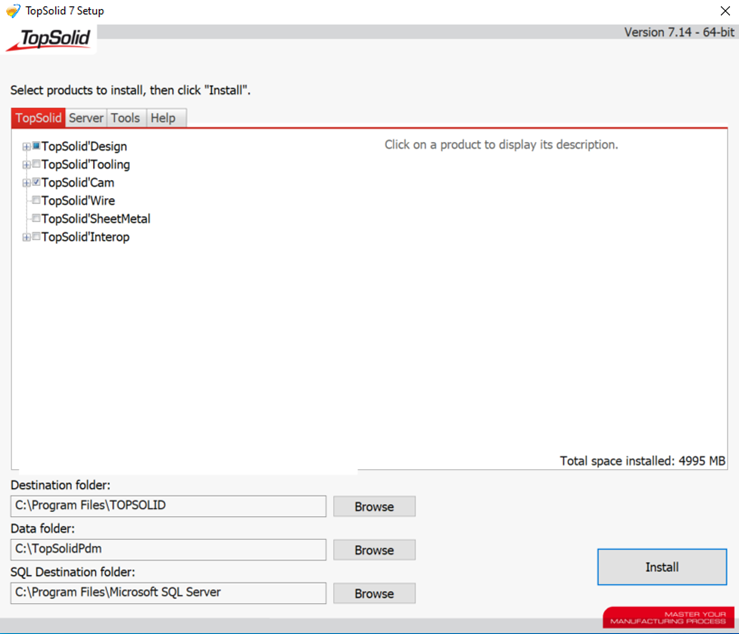Tick the TopSolid'Interop checkbox

[36, 236]
